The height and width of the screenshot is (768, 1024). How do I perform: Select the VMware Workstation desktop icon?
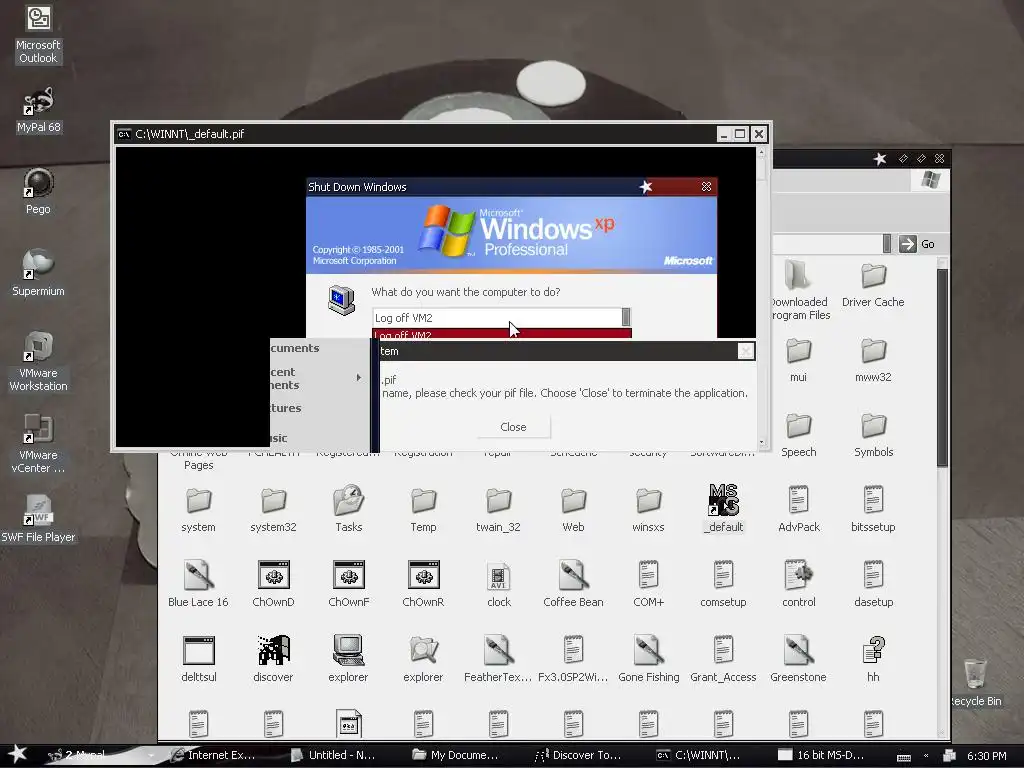[x=38, y=361]
